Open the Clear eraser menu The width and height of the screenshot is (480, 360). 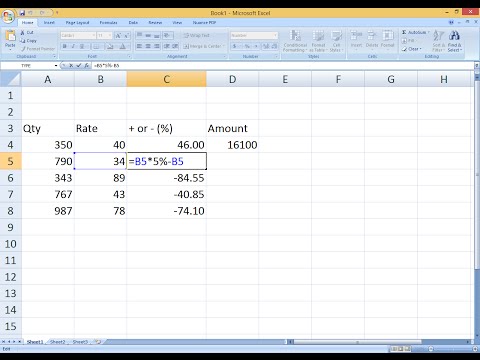[411, 49]
